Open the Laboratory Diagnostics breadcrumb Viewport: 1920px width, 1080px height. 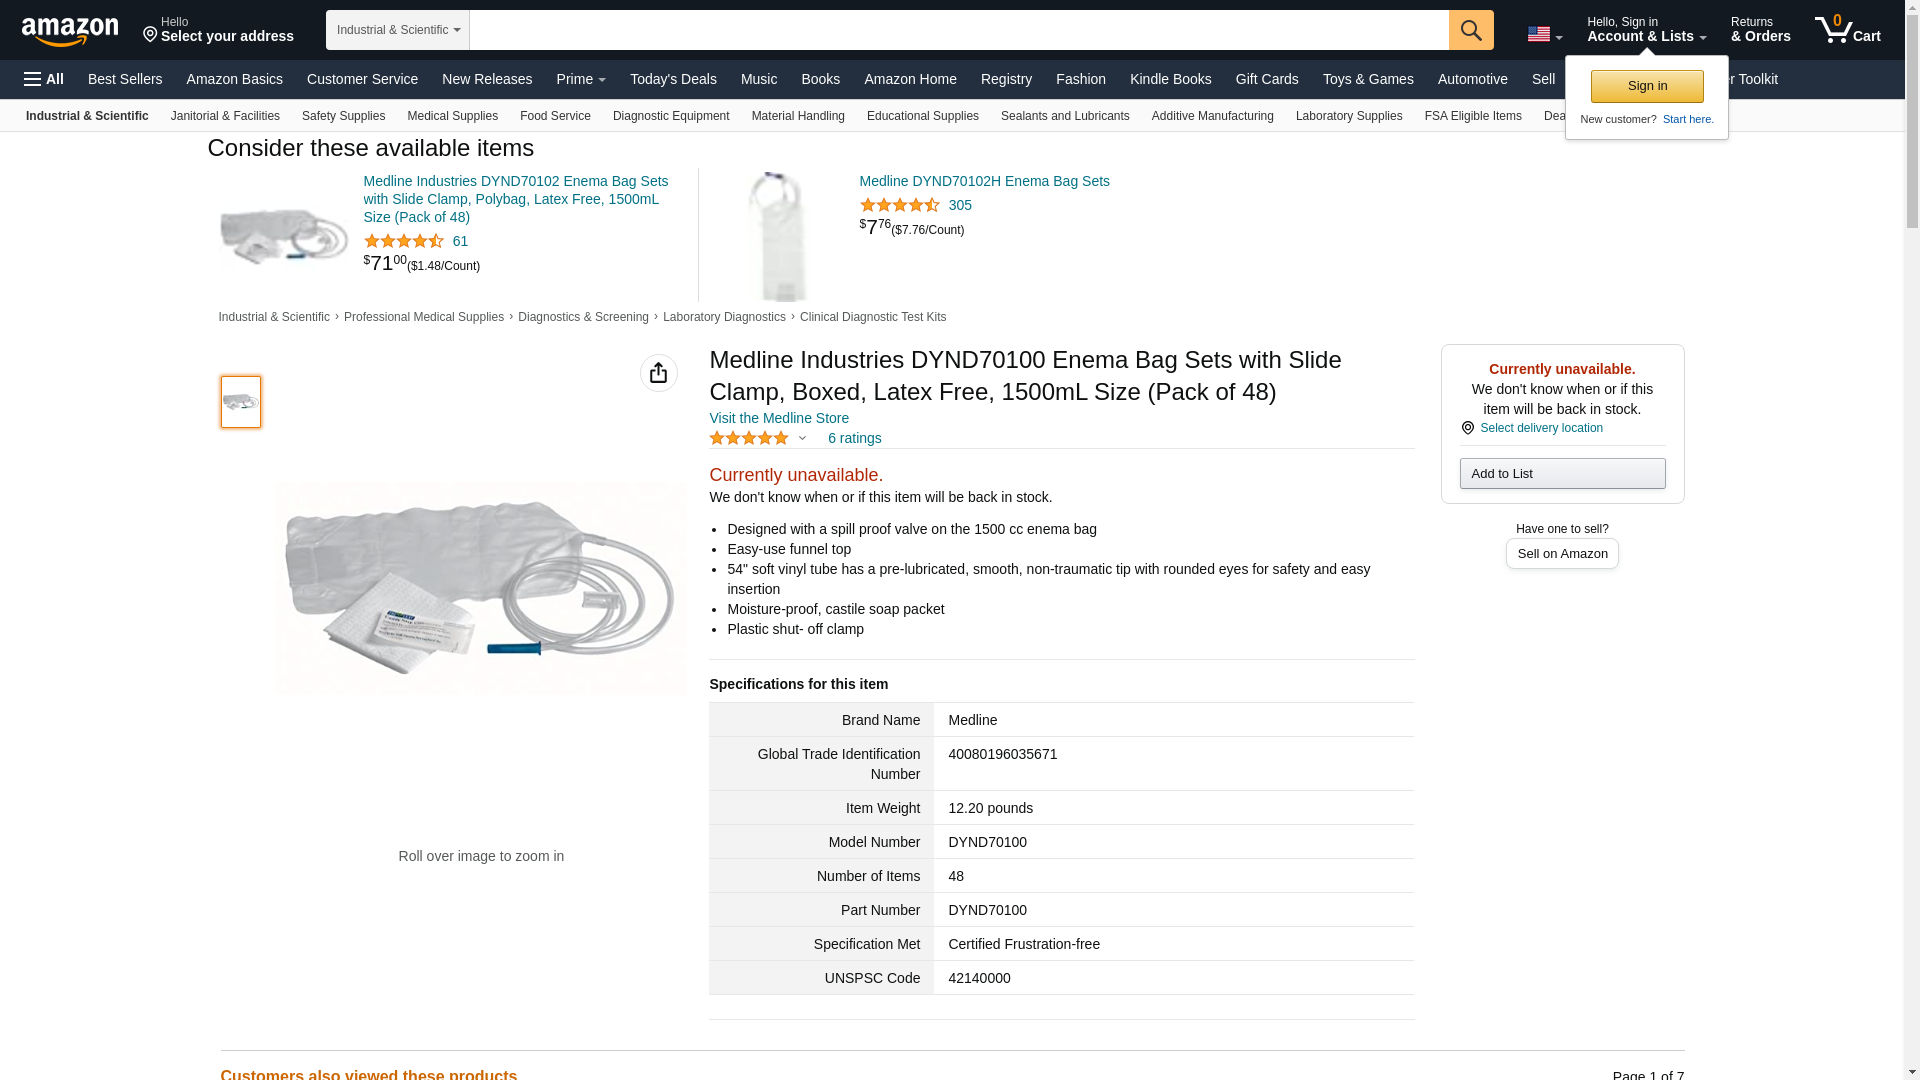(x=724, y=317)
